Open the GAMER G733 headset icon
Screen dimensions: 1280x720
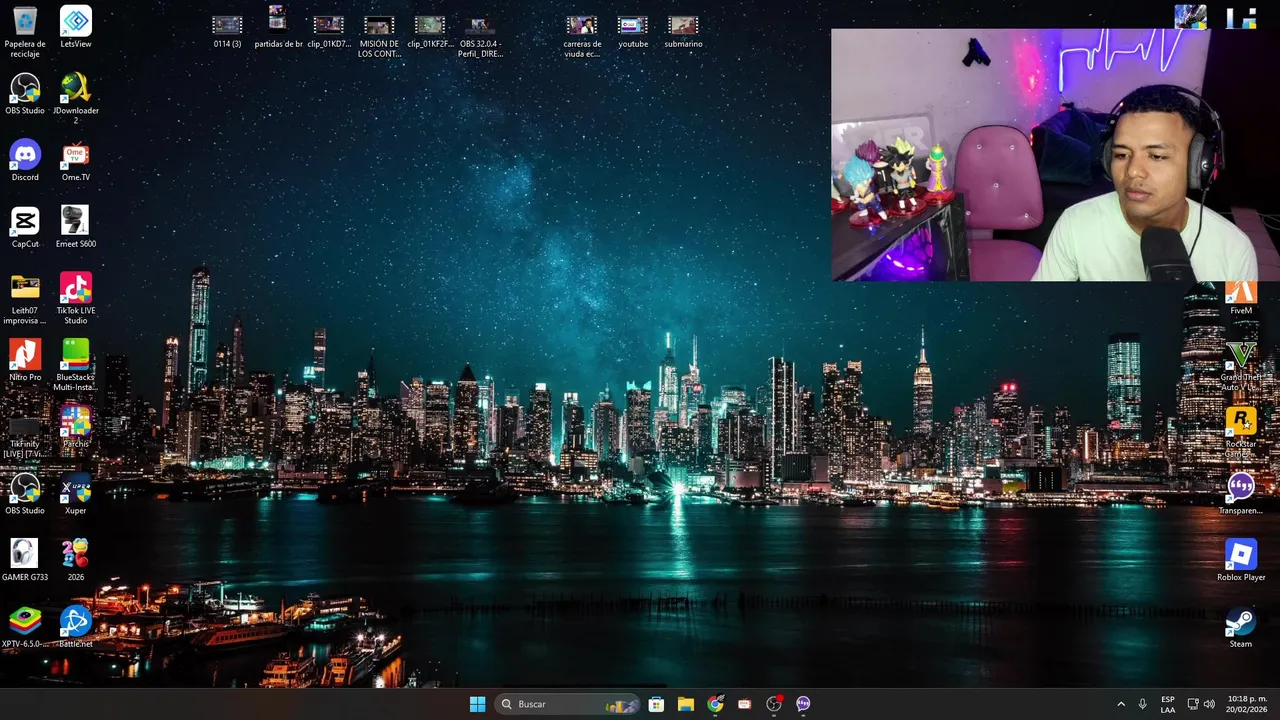[25, 560]
